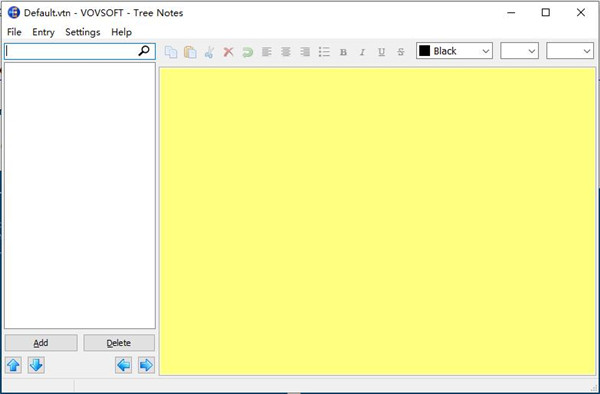Click the blue right arrow button

click(x=146, y=365)
